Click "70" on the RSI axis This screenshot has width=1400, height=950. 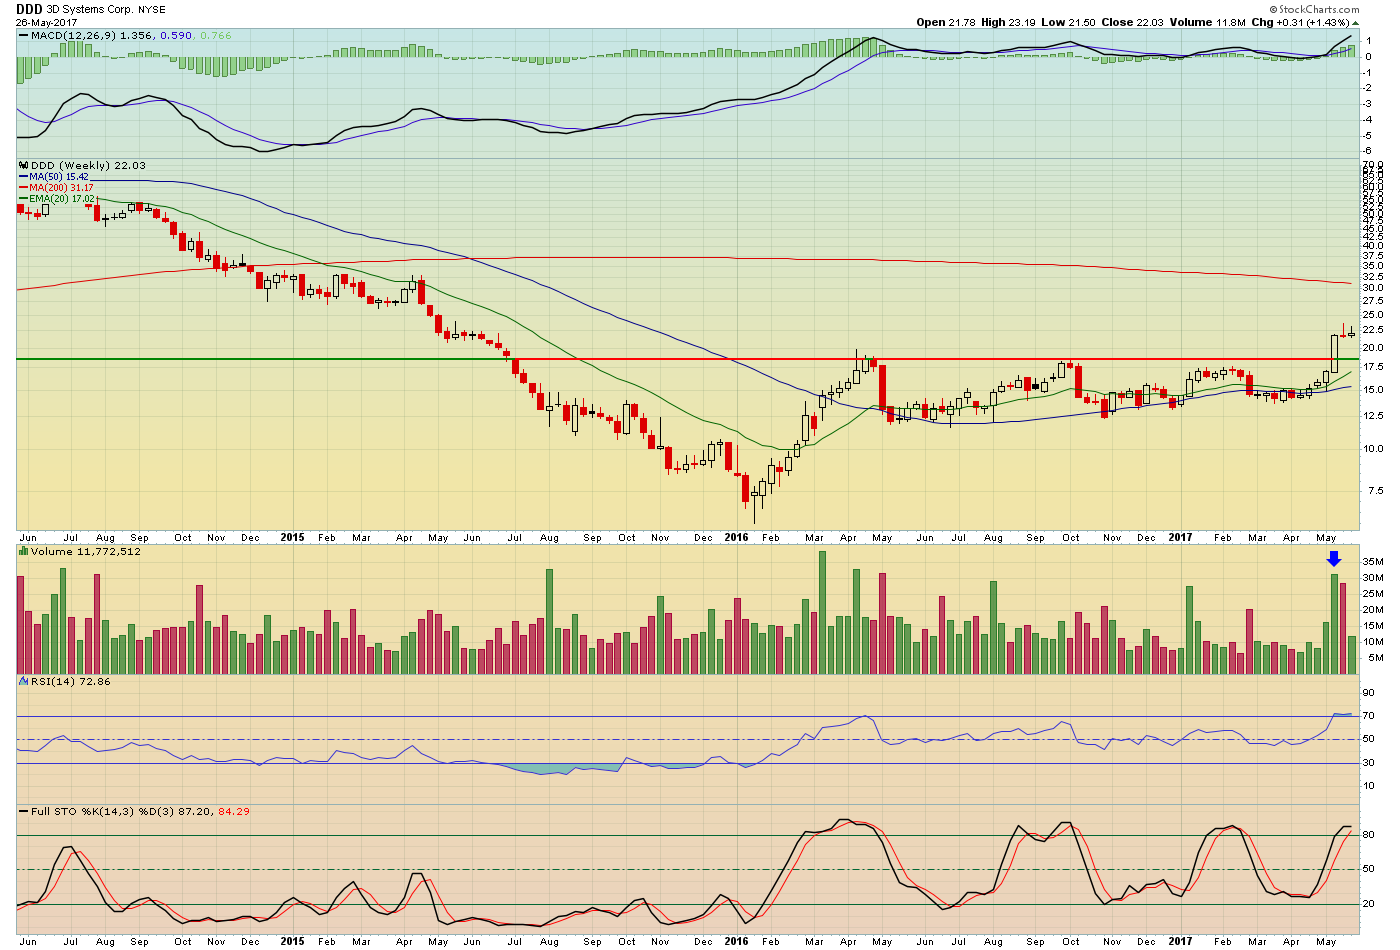pos(1368,716)
